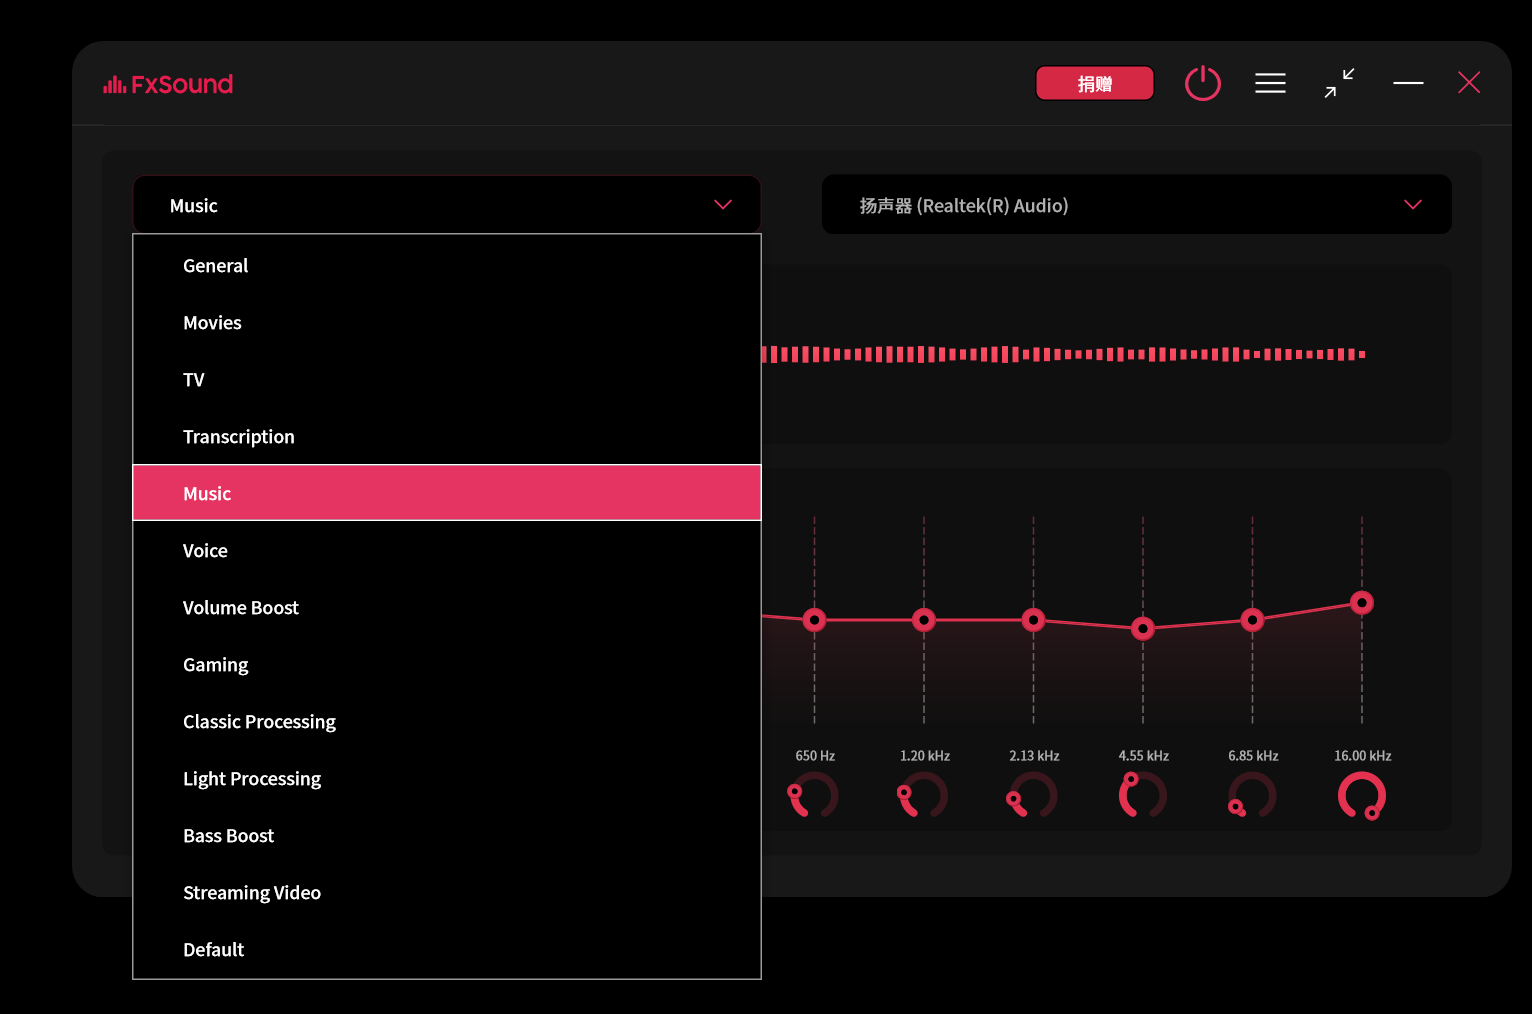Choose the TV preset

point(447,379)
